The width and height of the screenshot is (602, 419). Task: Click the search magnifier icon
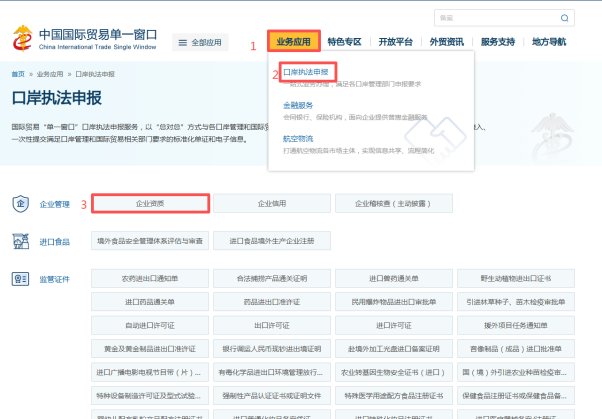click(564, 18)
